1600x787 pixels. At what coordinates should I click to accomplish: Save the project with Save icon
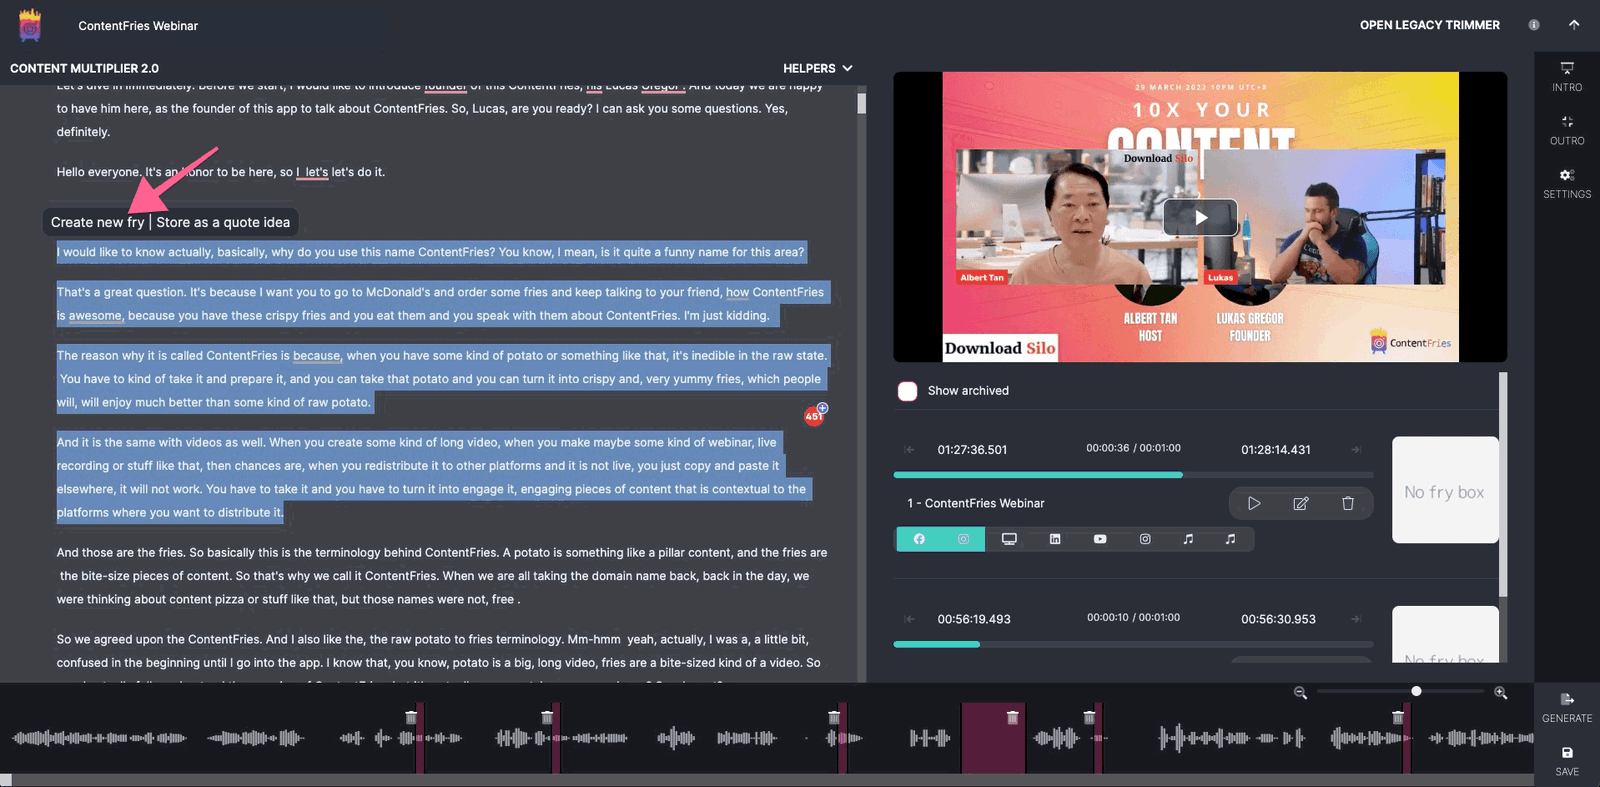[x=1567, y=761]
